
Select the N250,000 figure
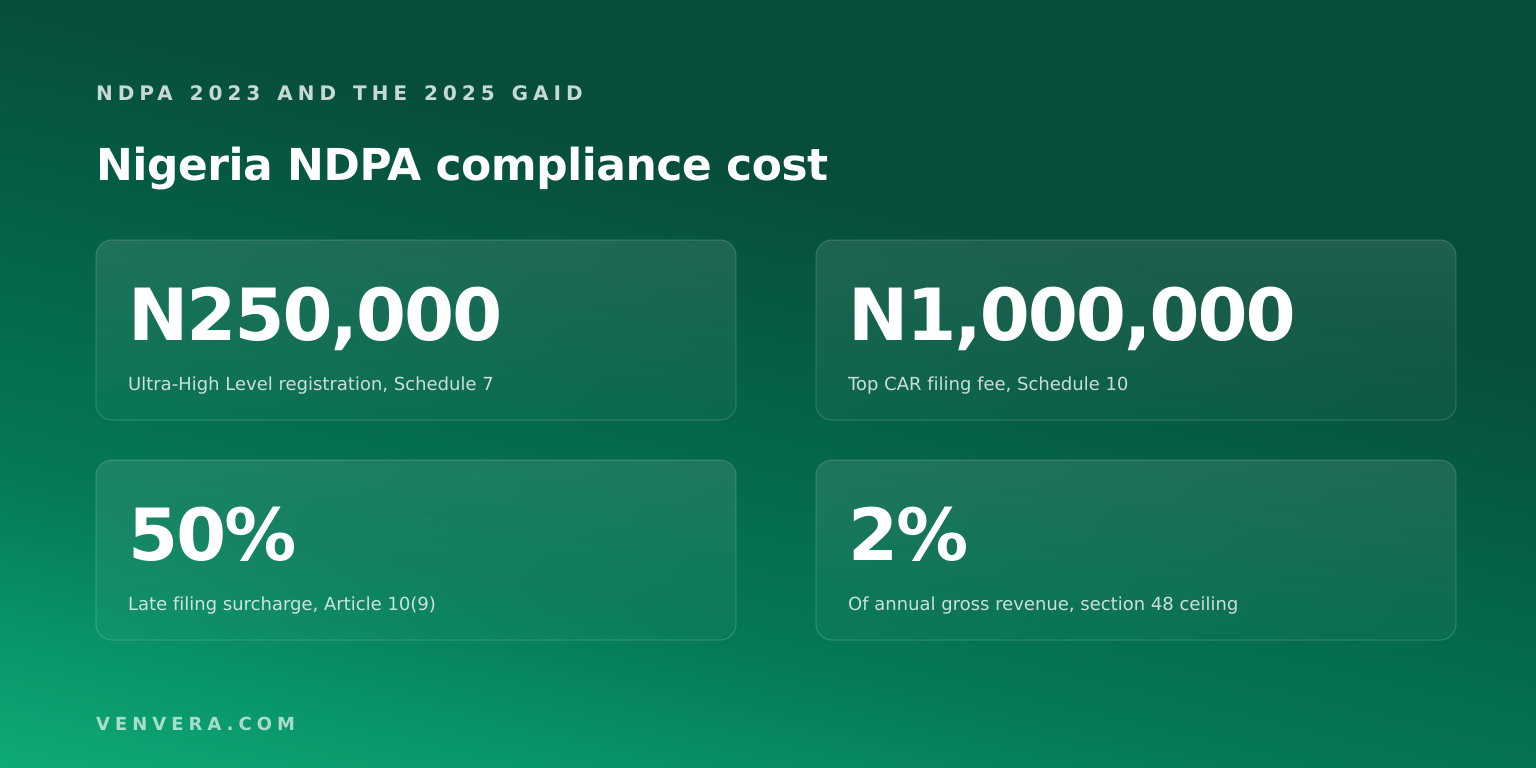[314, 317]
